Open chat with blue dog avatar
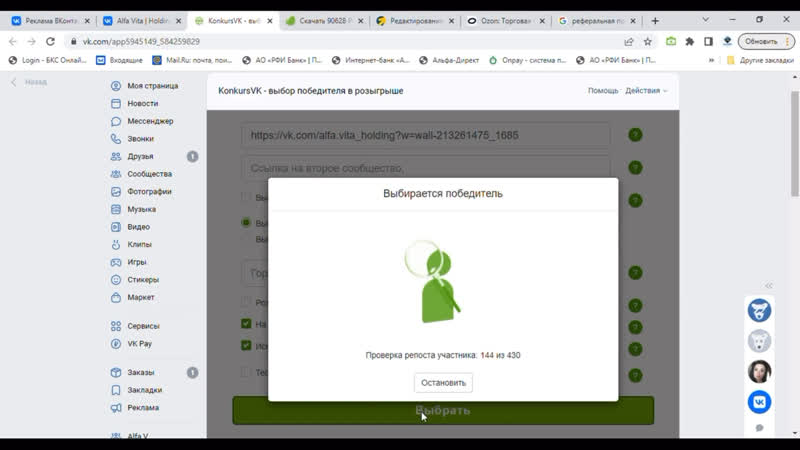The width and height of the screenshot is (800, 450). tap(759, 310)
